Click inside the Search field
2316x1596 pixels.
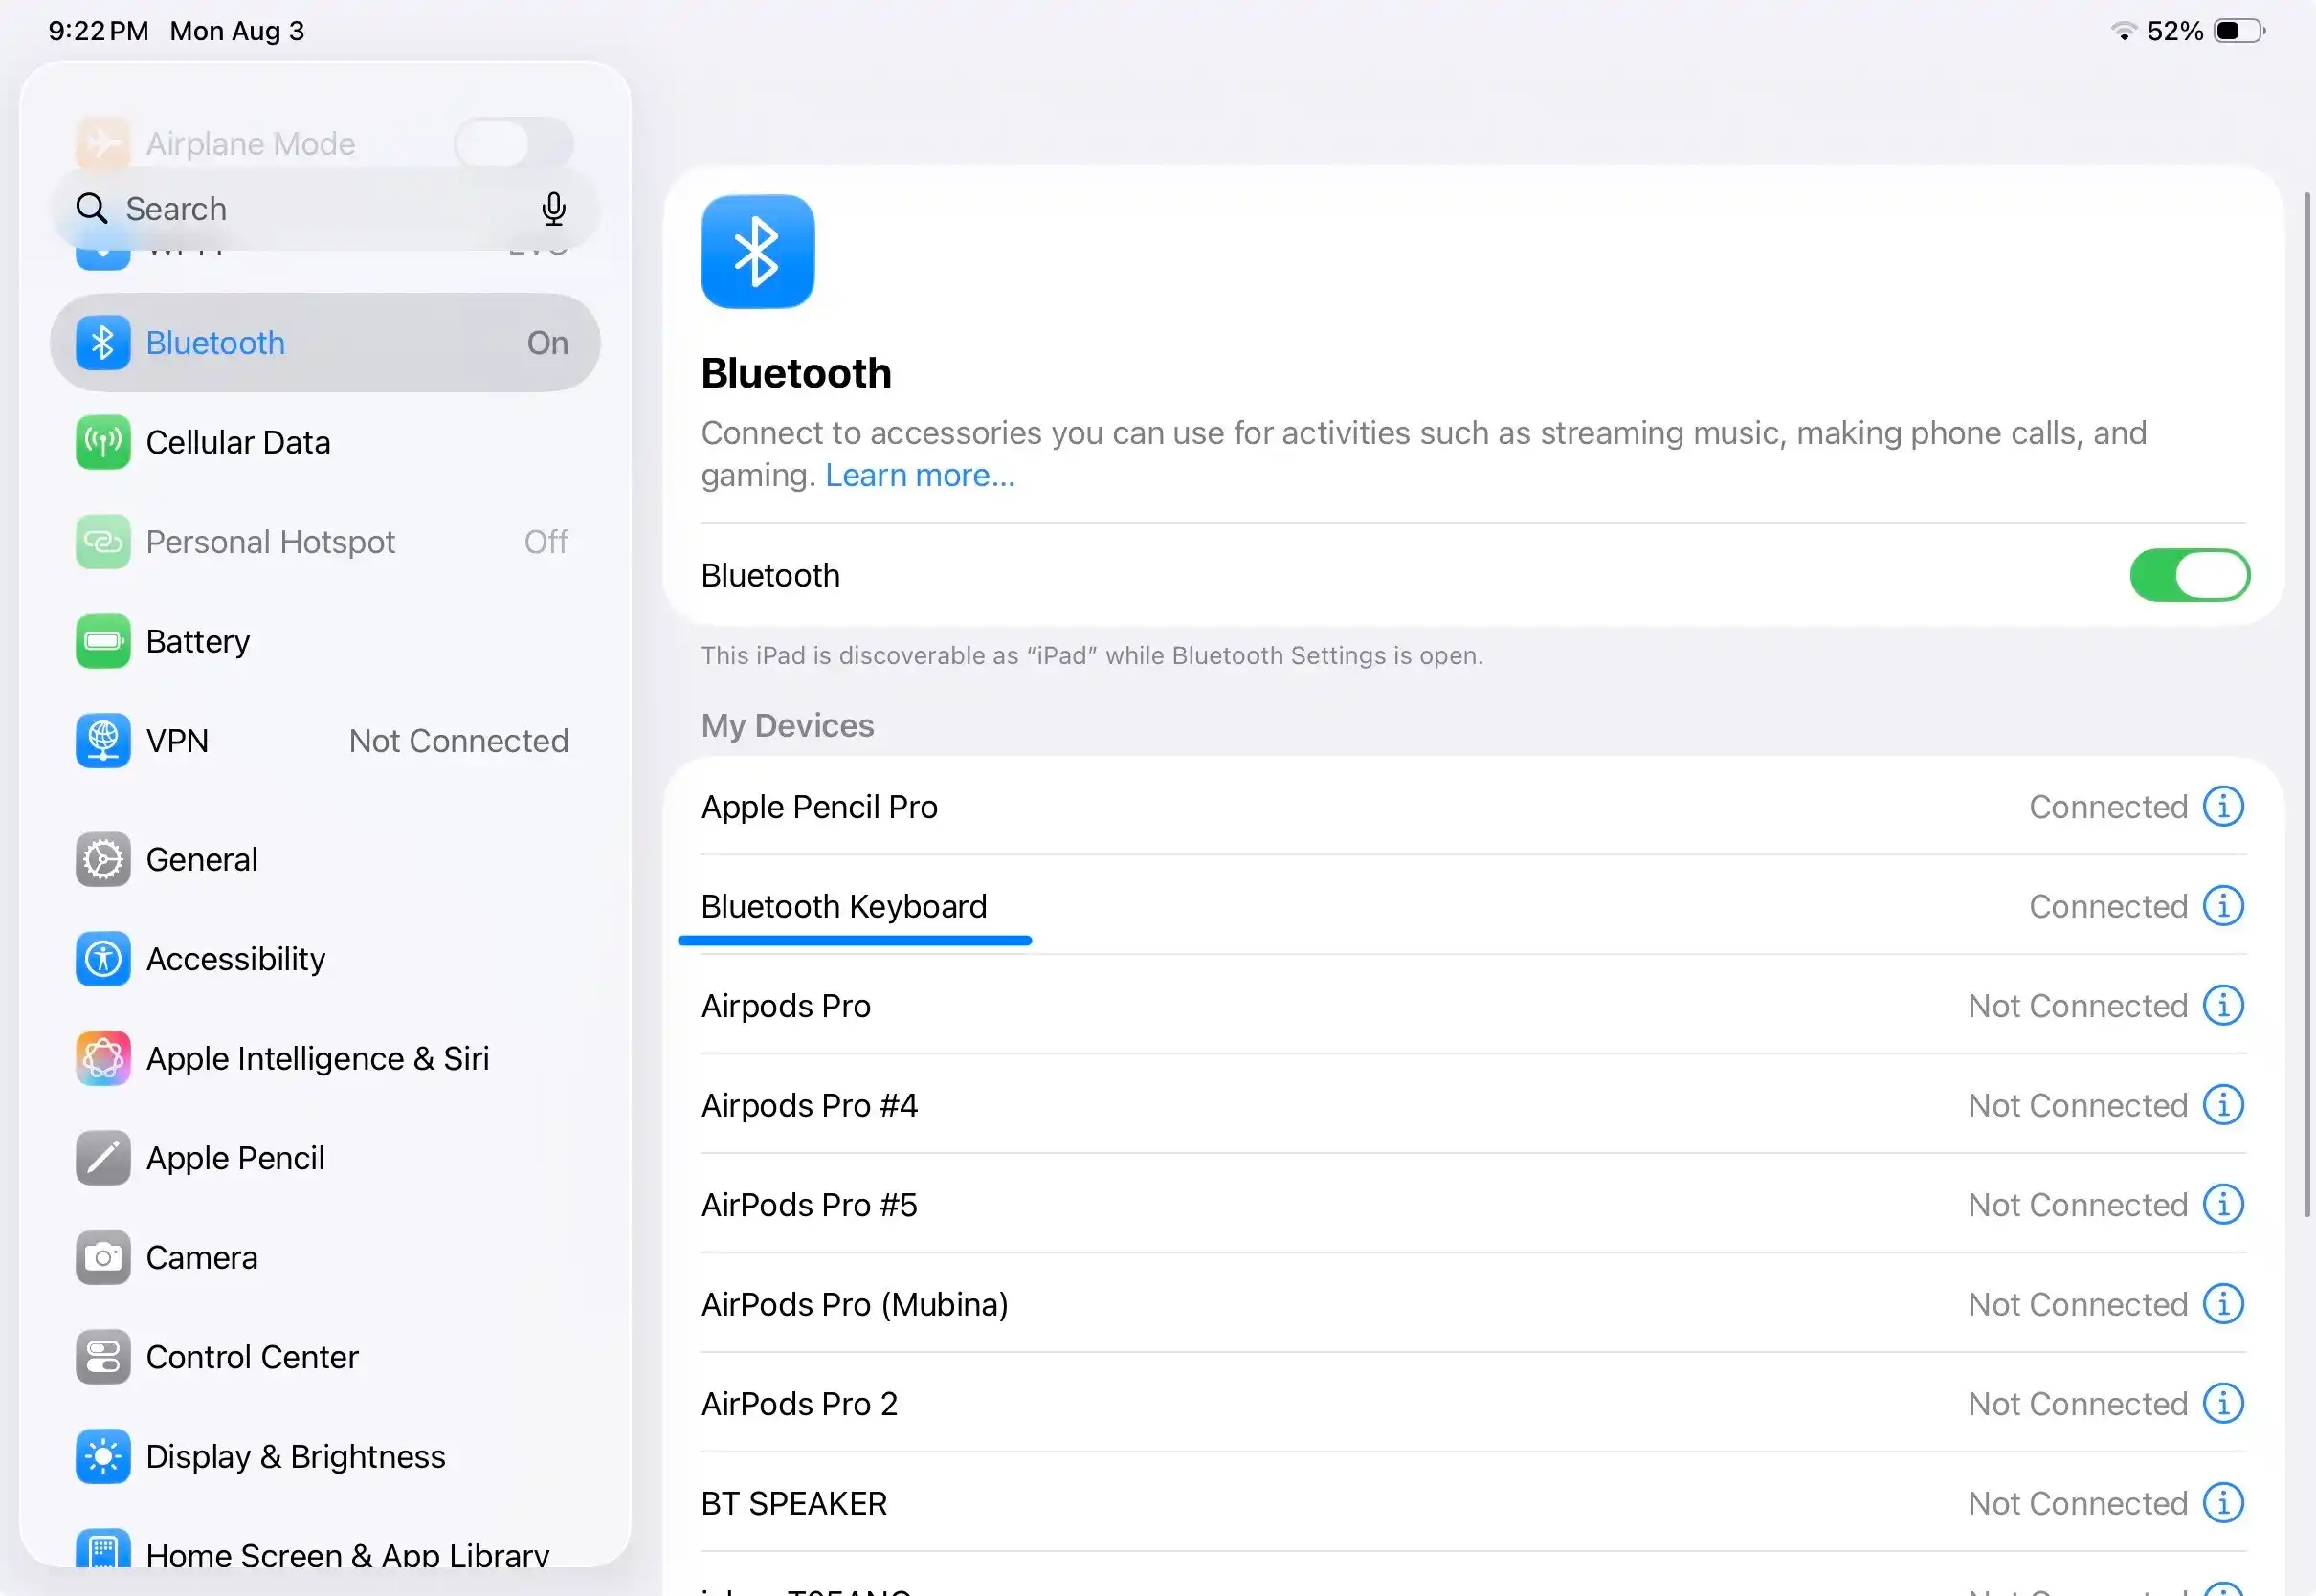click(325, 209)
